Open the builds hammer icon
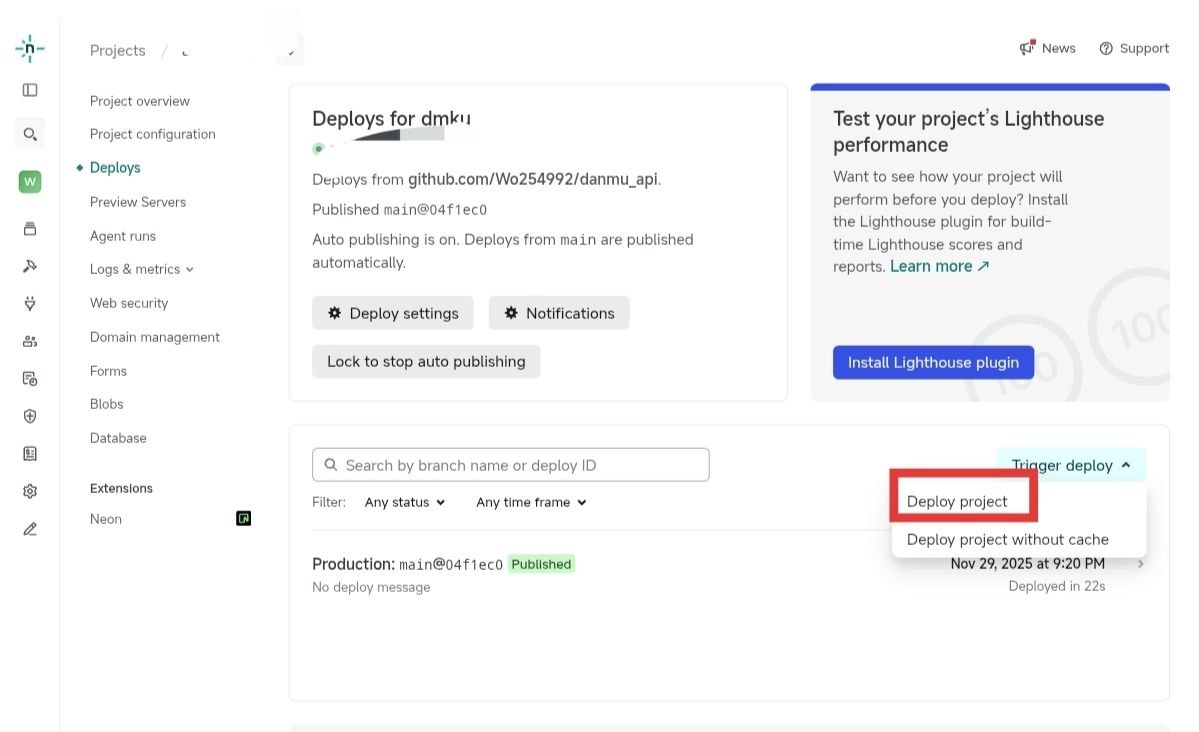 click(x=30, y=266)
